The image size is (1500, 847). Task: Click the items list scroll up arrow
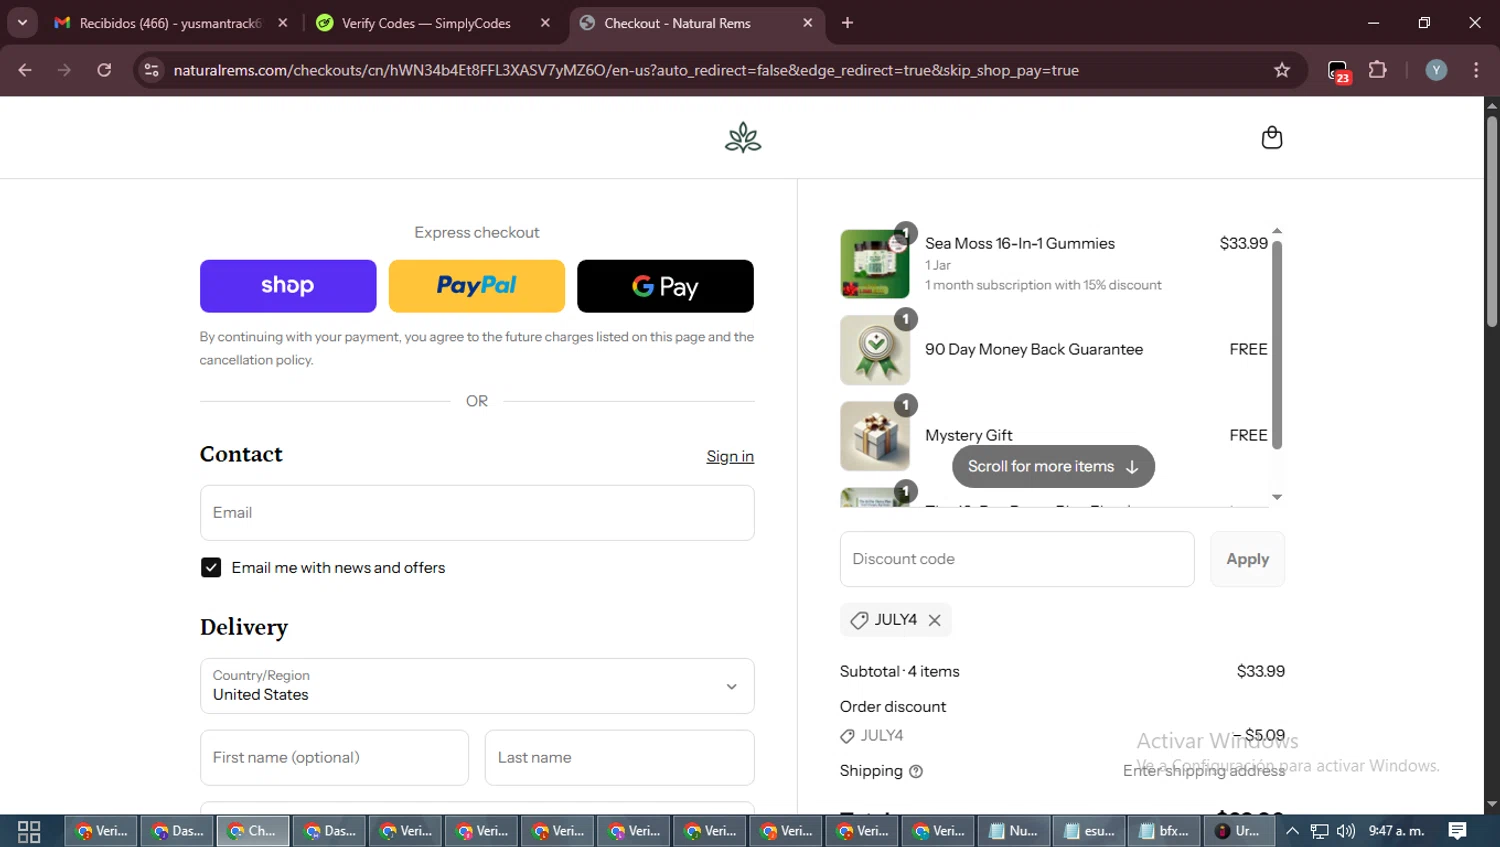[1277, 231]
